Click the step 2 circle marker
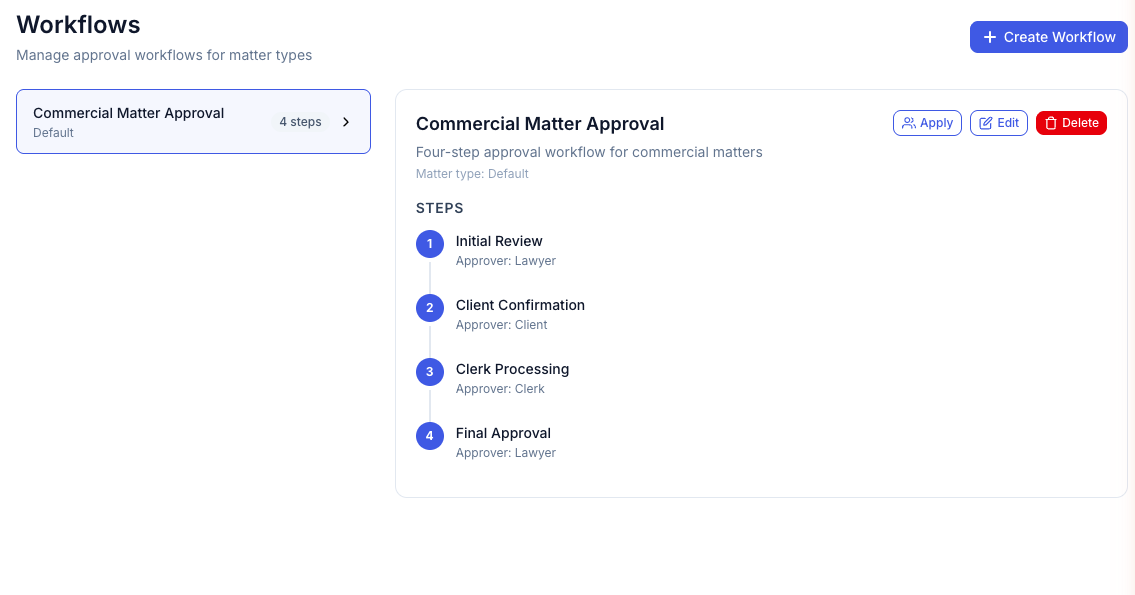1135x595 pixels. pos(430,308)
